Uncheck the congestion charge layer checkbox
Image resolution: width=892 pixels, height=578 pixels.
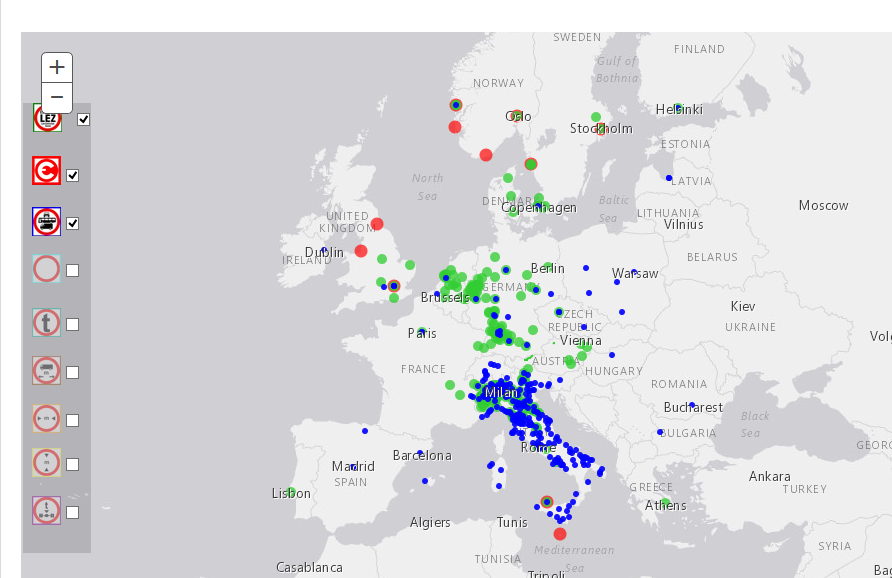[73, 176]
